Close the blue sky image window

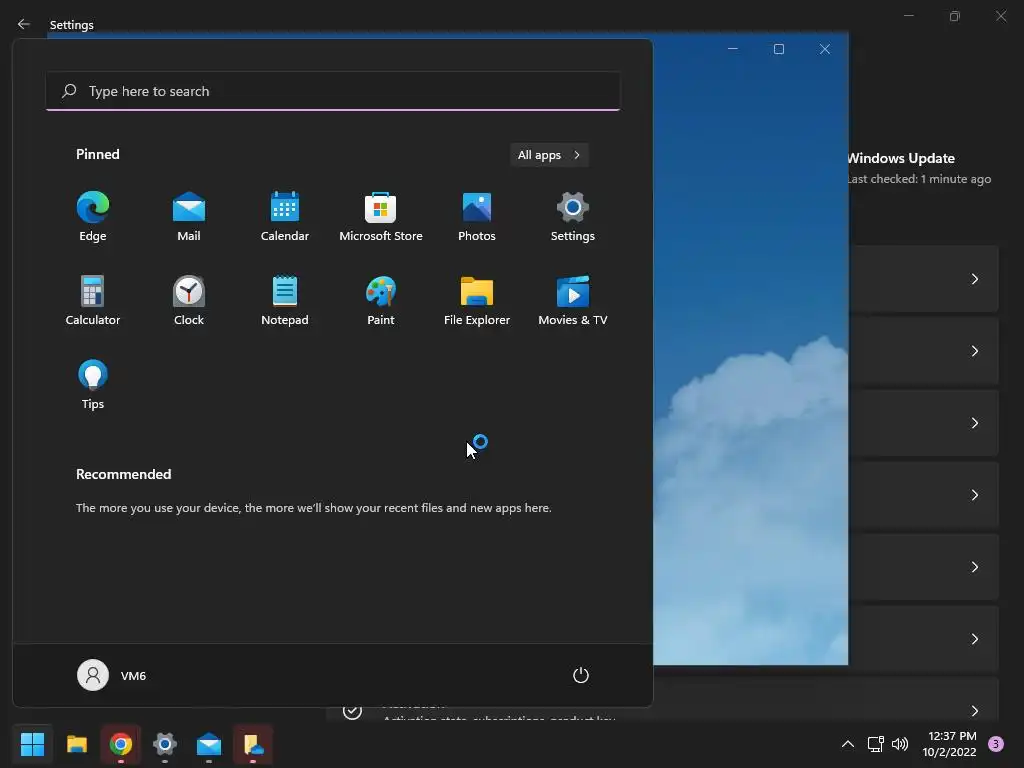825,49
